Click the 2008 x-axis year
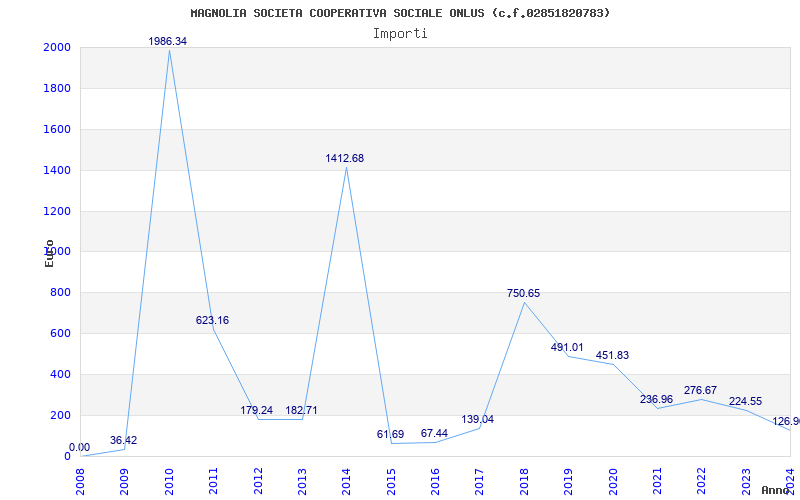Screen dimensions: 800x500 click(81, 481)
